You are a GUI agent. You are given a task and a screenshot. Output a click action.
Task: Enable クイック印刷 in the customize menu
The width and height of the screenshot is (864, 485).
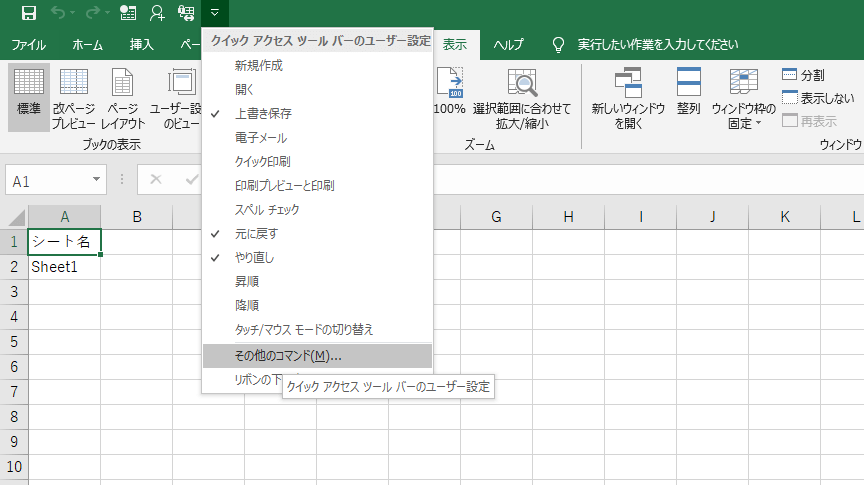[317, 161]
